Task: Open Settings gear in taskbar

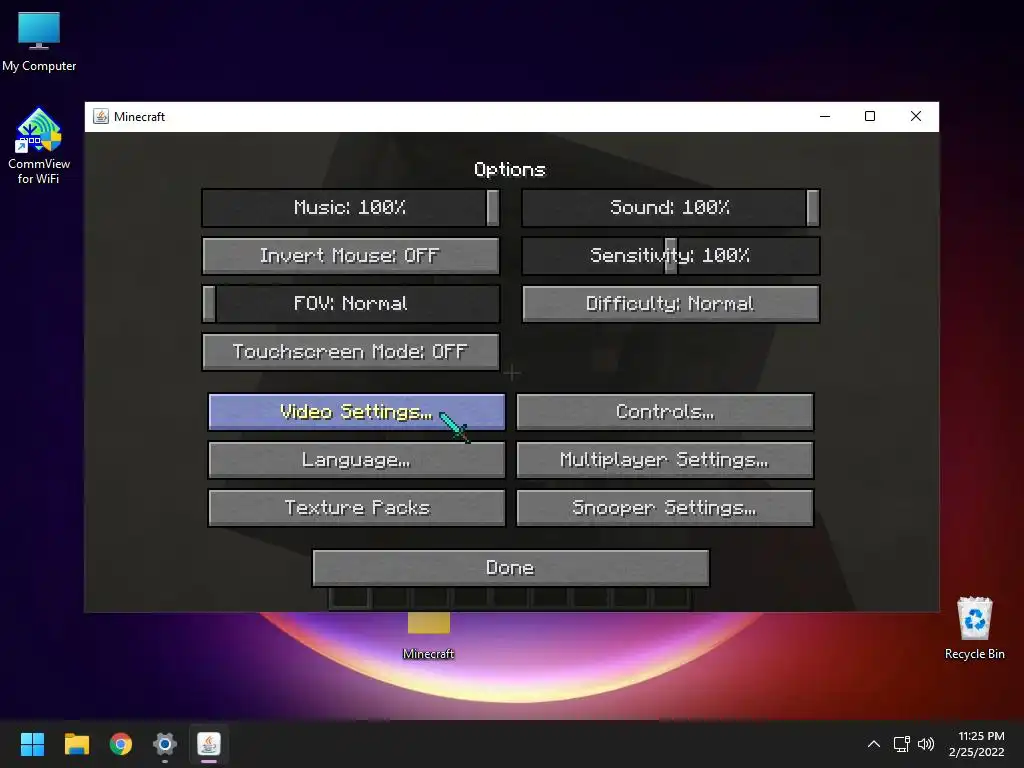Action: click(x=165, y=744)
